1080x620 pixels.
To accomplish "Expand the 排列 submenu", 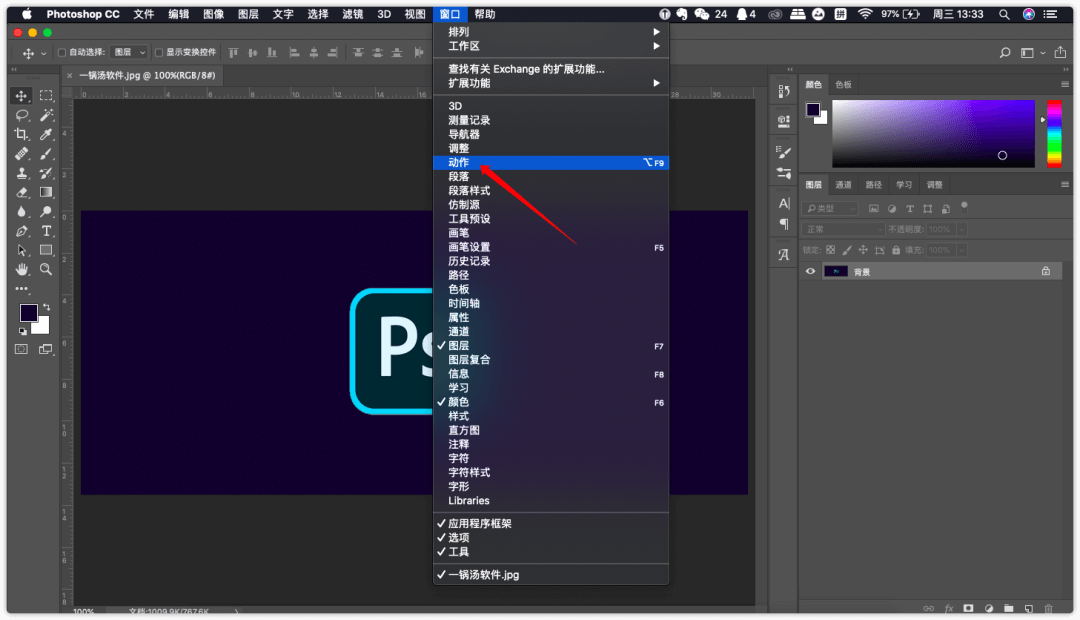I will 550,32.
